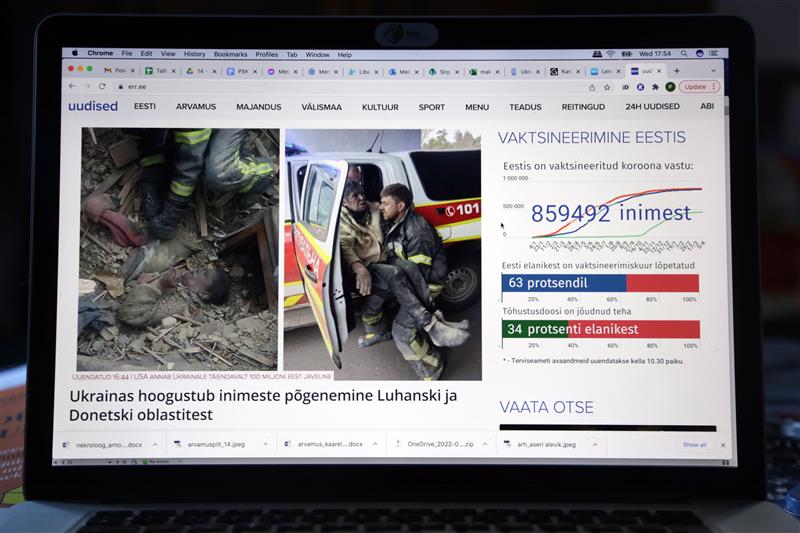The width and height of the screenshot is (800, 533).
Task: Open the Bookmarks menu in the menu bar
Action: [230, 54]
